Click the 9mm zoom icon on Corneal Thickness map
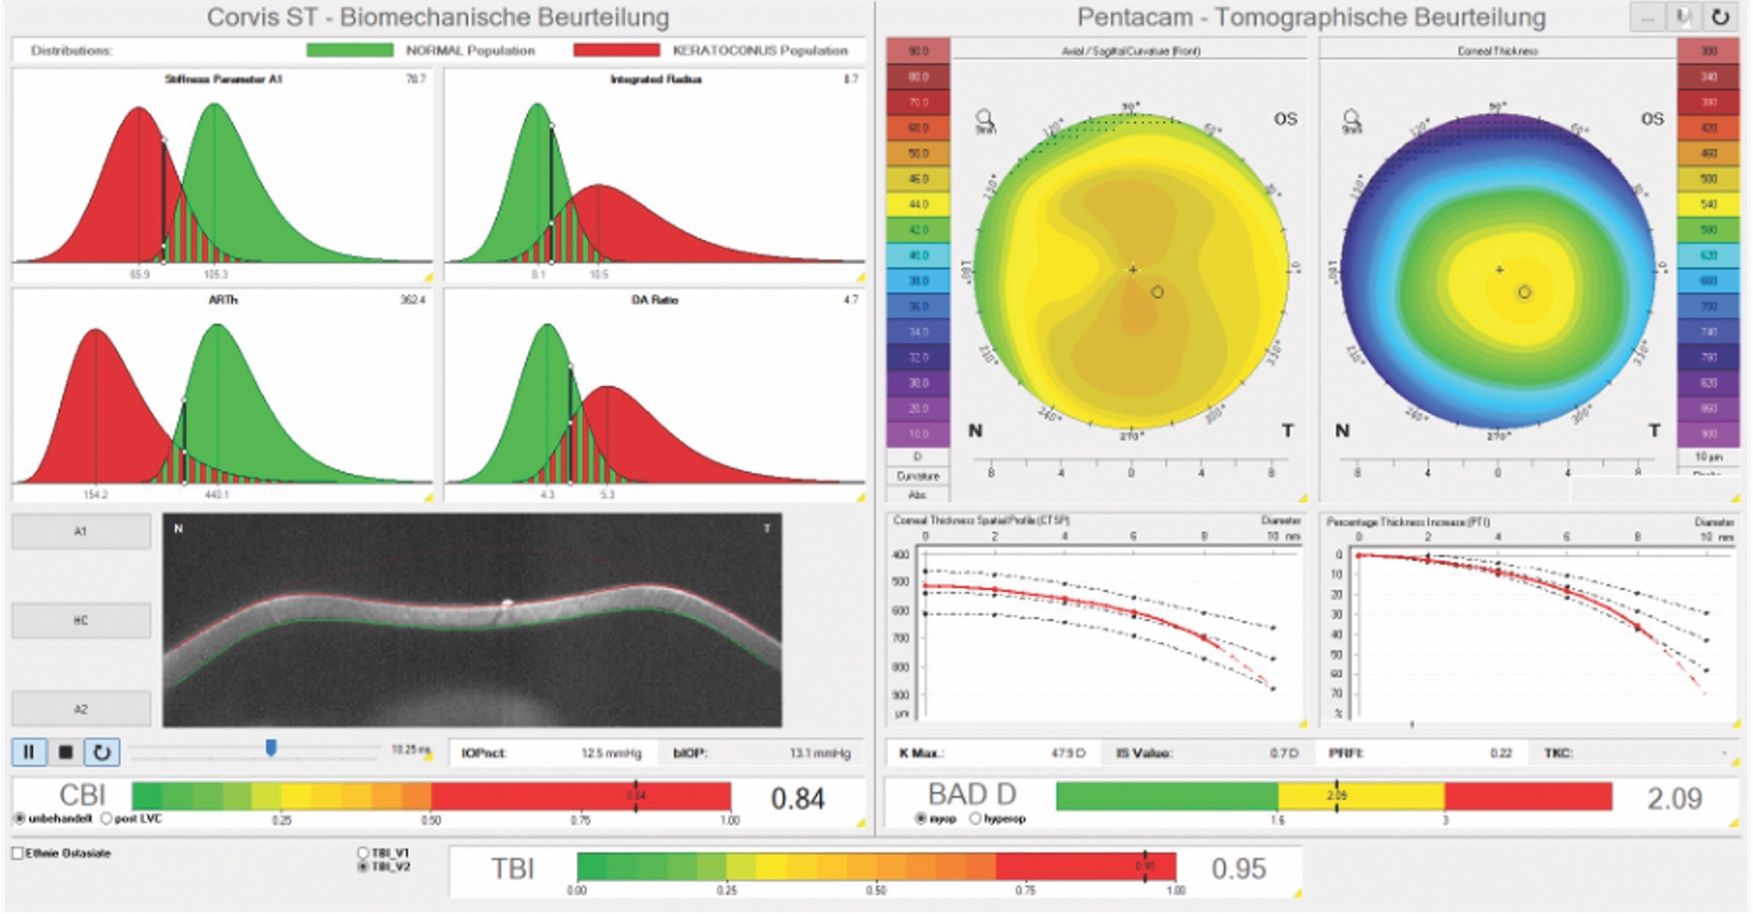Screen dimensions: 1753x914 click(x=1352, y=122)
